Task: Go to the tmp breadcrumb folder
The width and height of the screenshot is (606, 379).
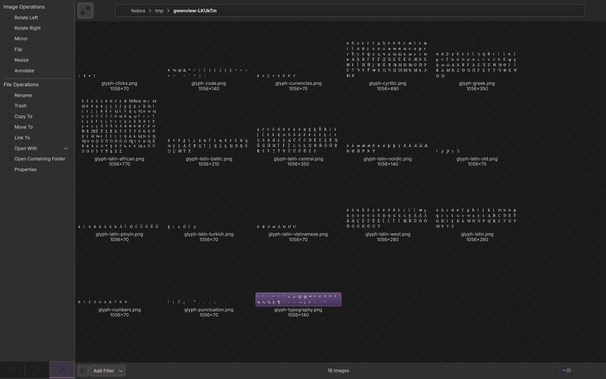Action: point(159,11)
